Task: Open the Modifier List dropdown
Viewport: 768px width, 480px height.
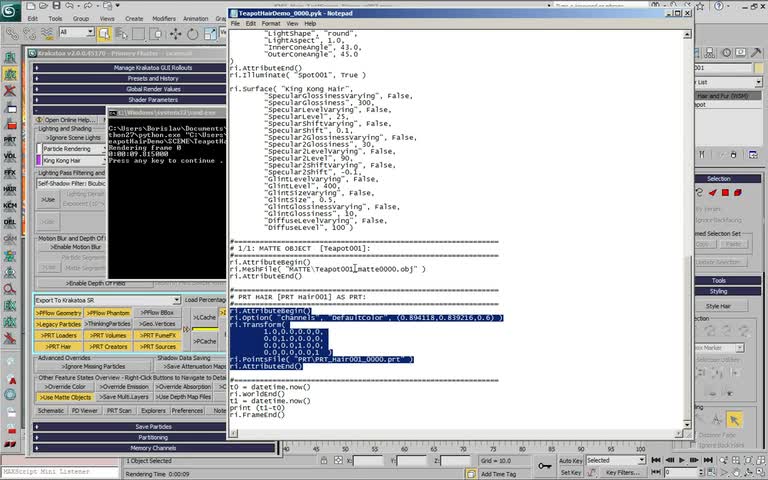Action: (x=728, y=82)
